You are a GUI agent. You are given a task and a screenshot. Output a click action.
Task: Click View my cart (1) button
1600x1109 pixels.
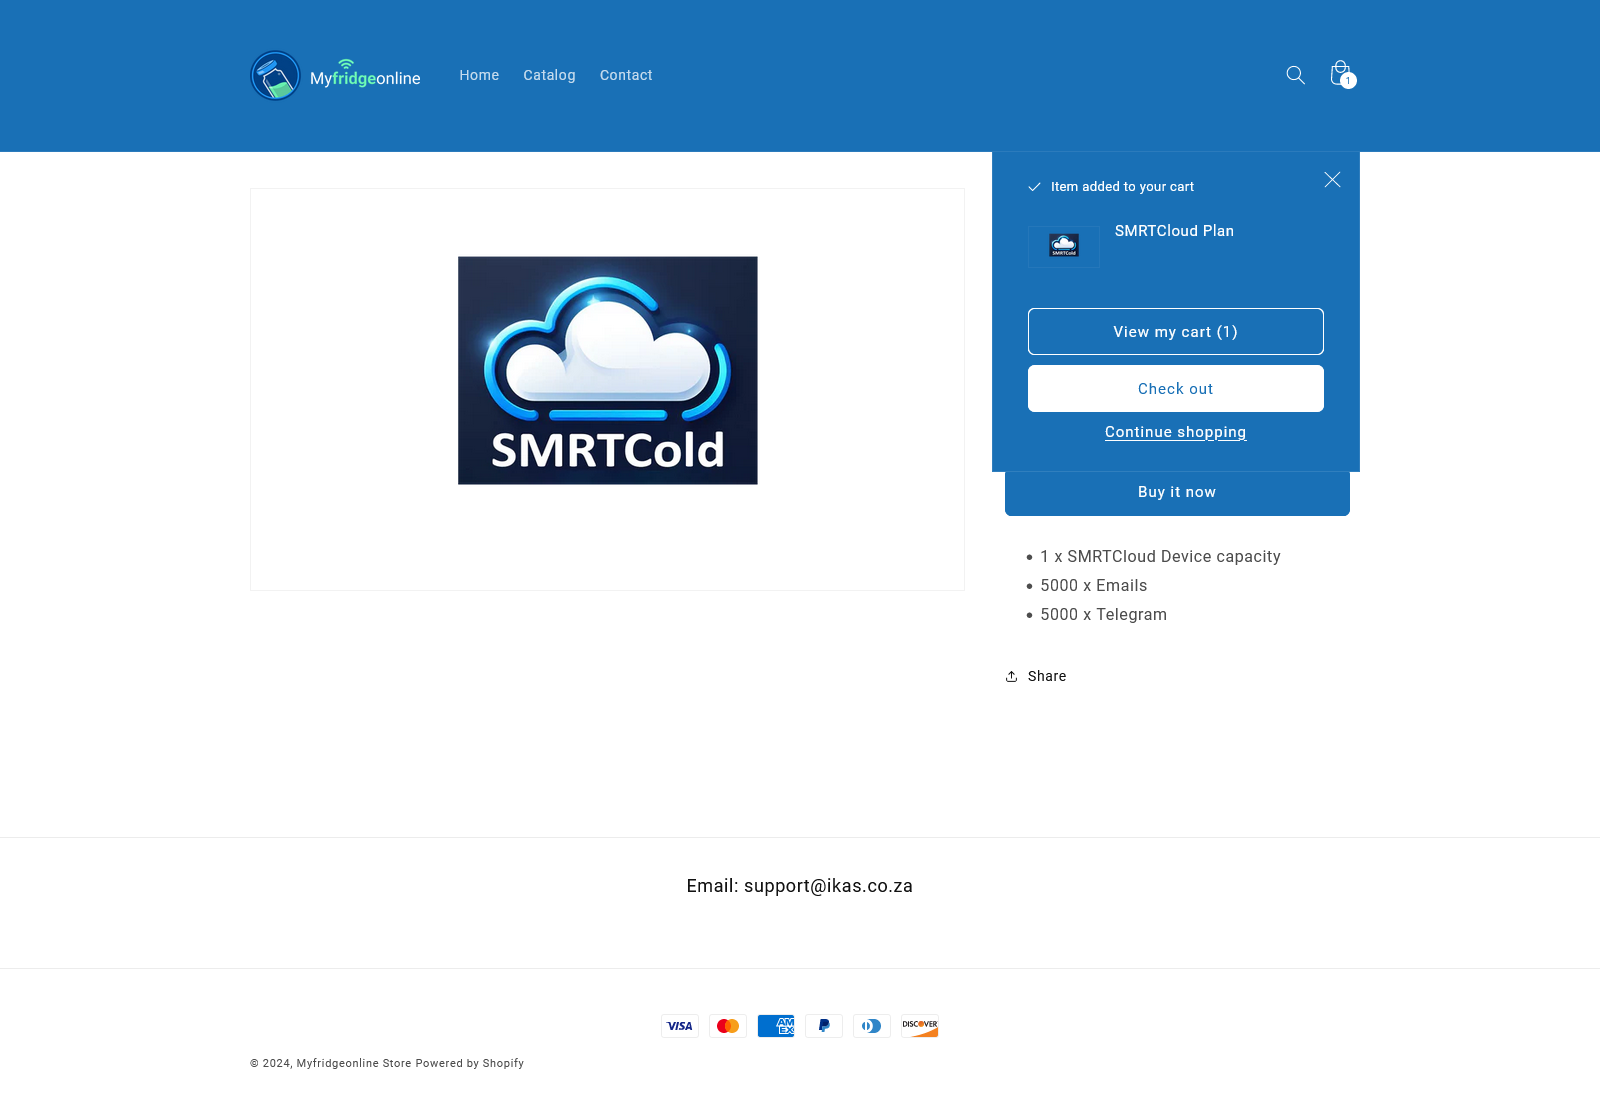tap(1176, 332)
